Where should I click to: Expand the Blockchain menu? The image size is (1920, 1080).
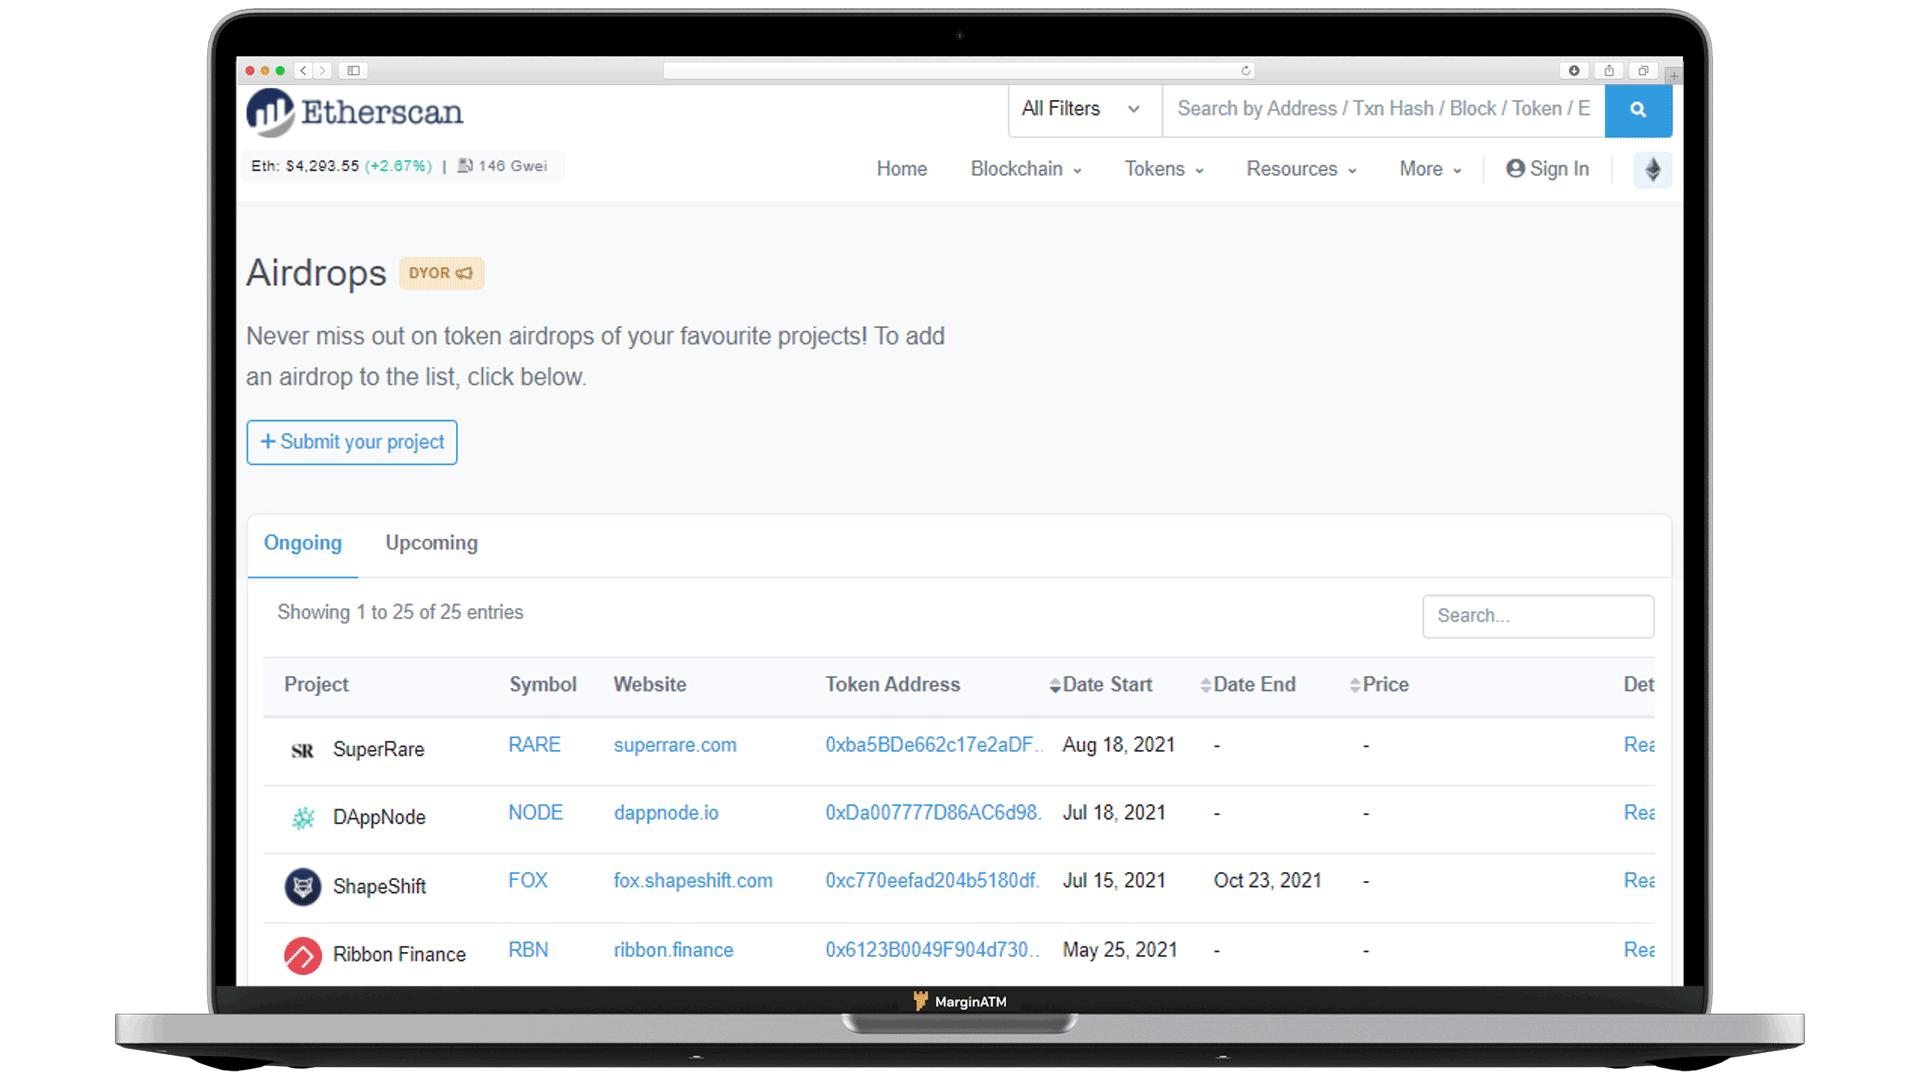1026,169
